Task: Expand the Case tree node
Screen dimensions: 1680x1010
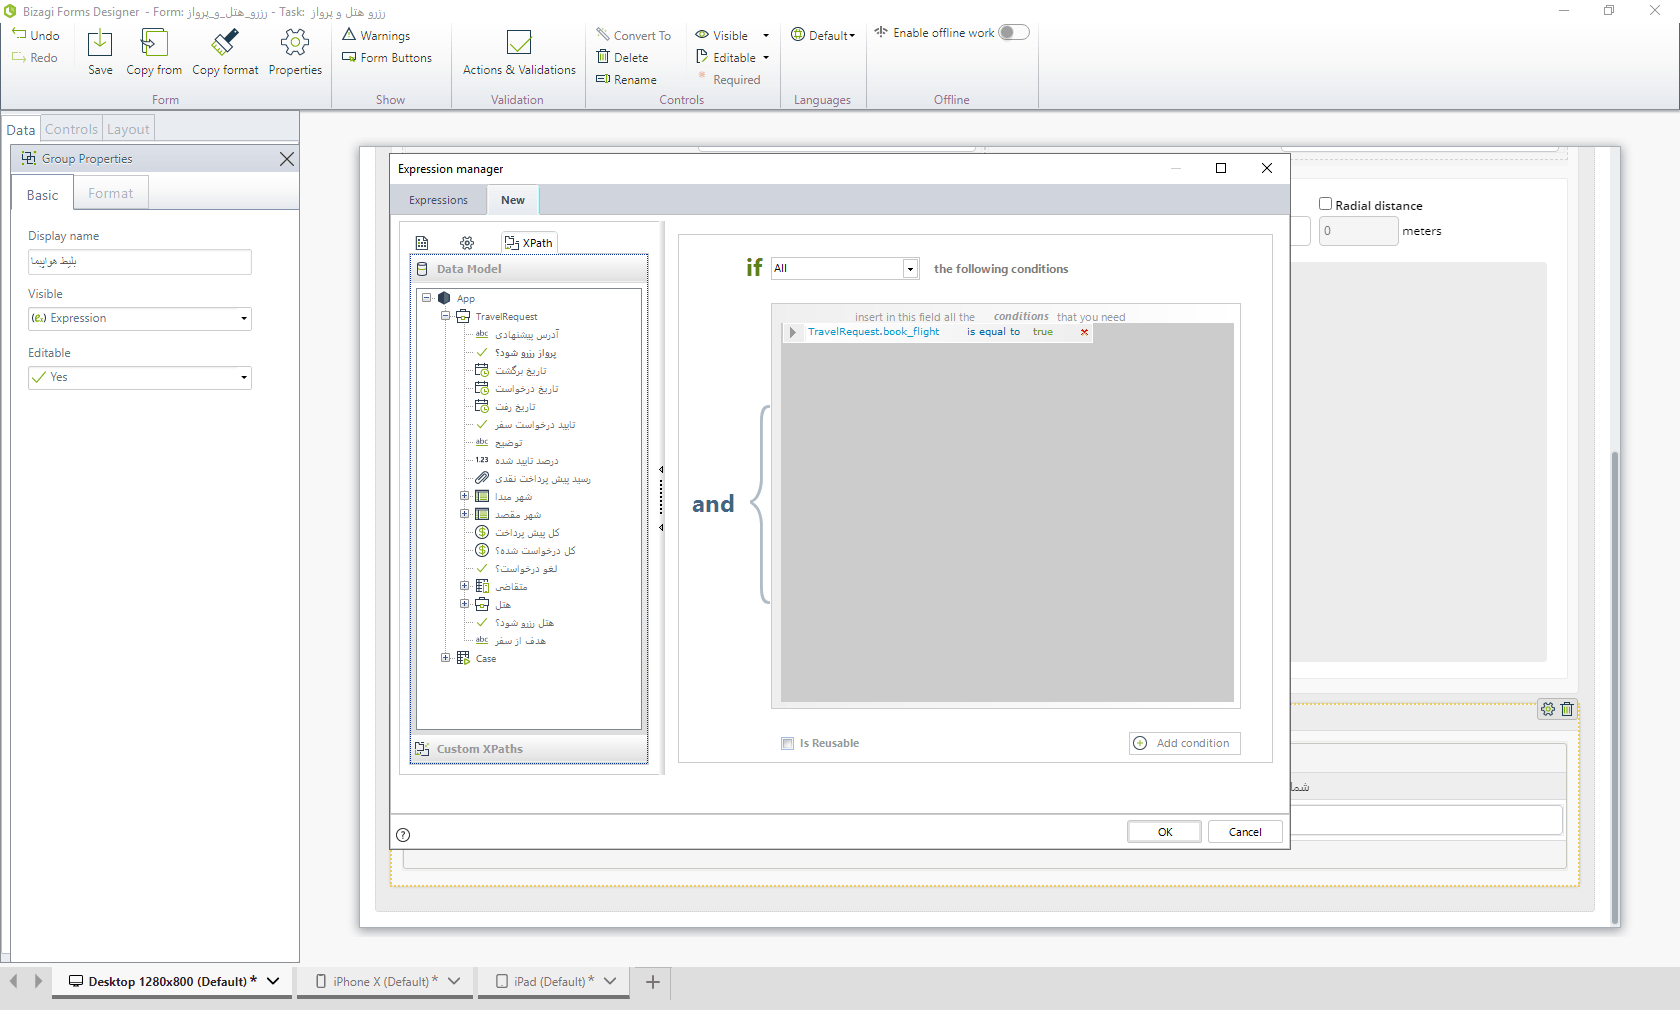Action: (446, 658)
